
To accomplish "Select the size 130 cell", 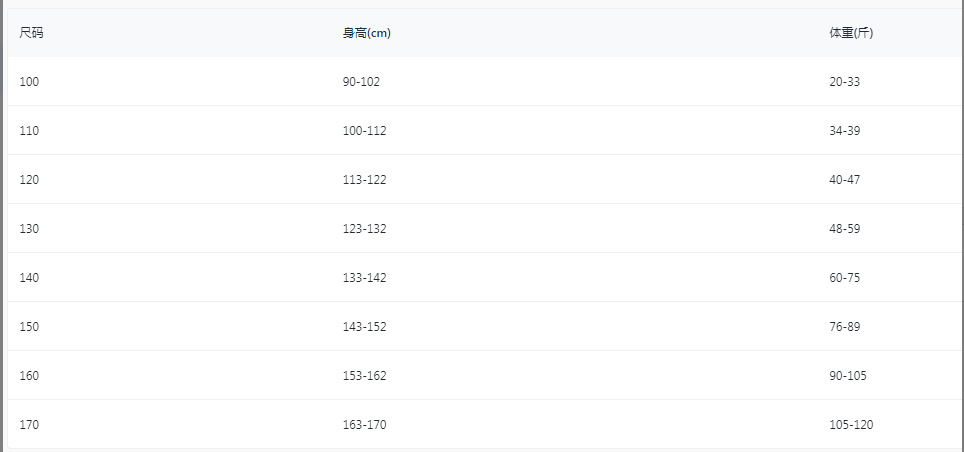I will click(x=29, y=229).
